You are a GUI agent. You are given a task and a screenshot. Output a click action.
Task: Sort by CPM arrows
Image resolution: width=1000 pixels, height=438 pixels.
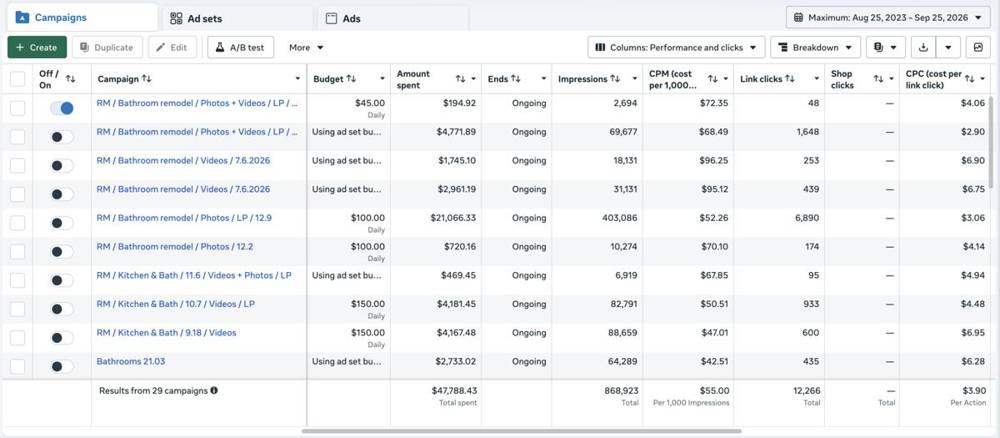[713, 78]
